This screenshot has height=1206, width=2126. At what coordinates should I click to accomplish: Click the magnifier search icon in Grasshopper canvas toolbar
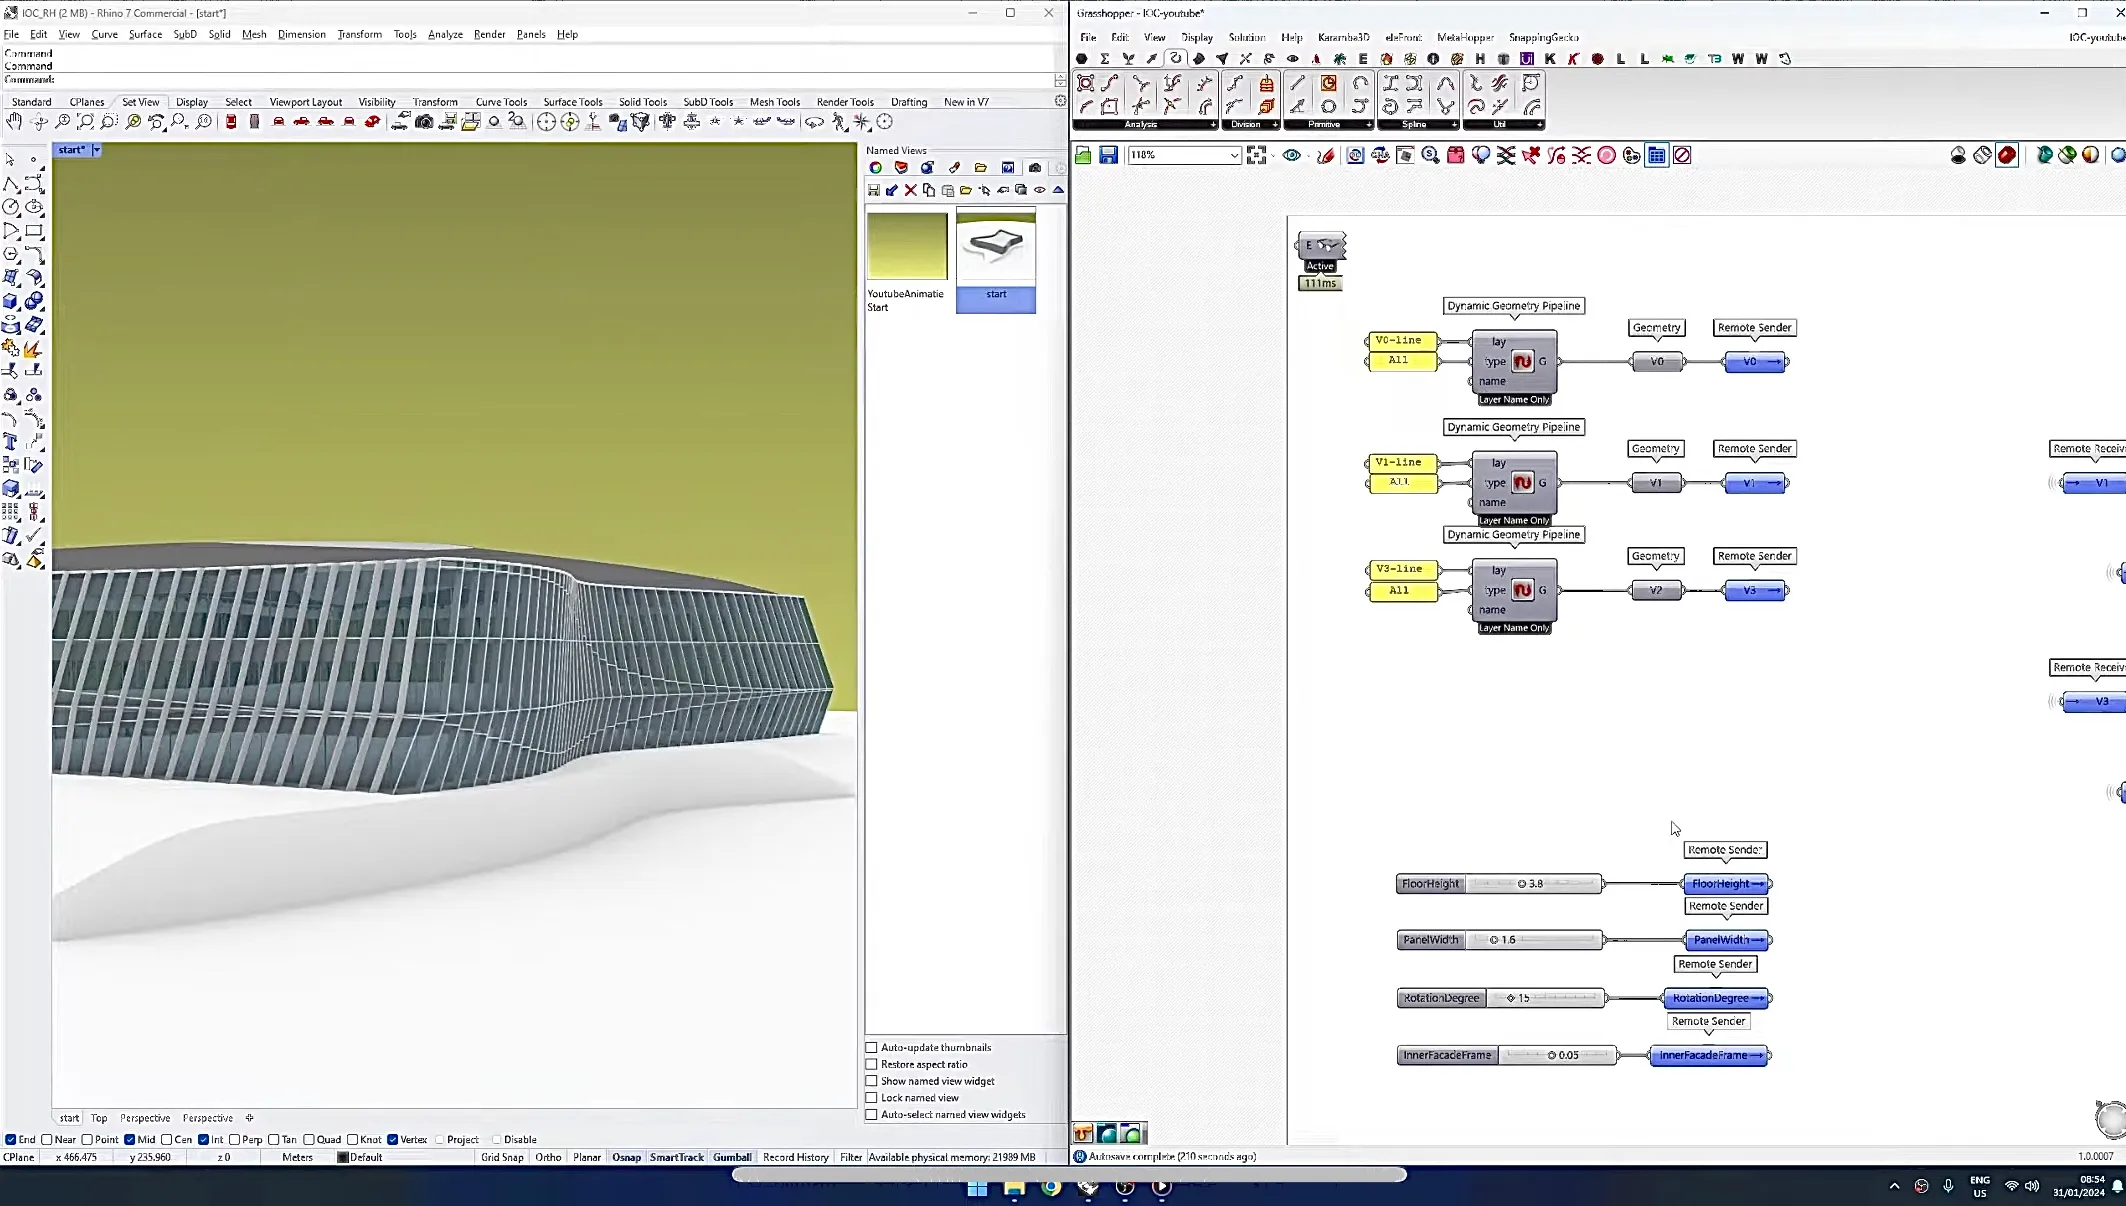coord(1430,155)
